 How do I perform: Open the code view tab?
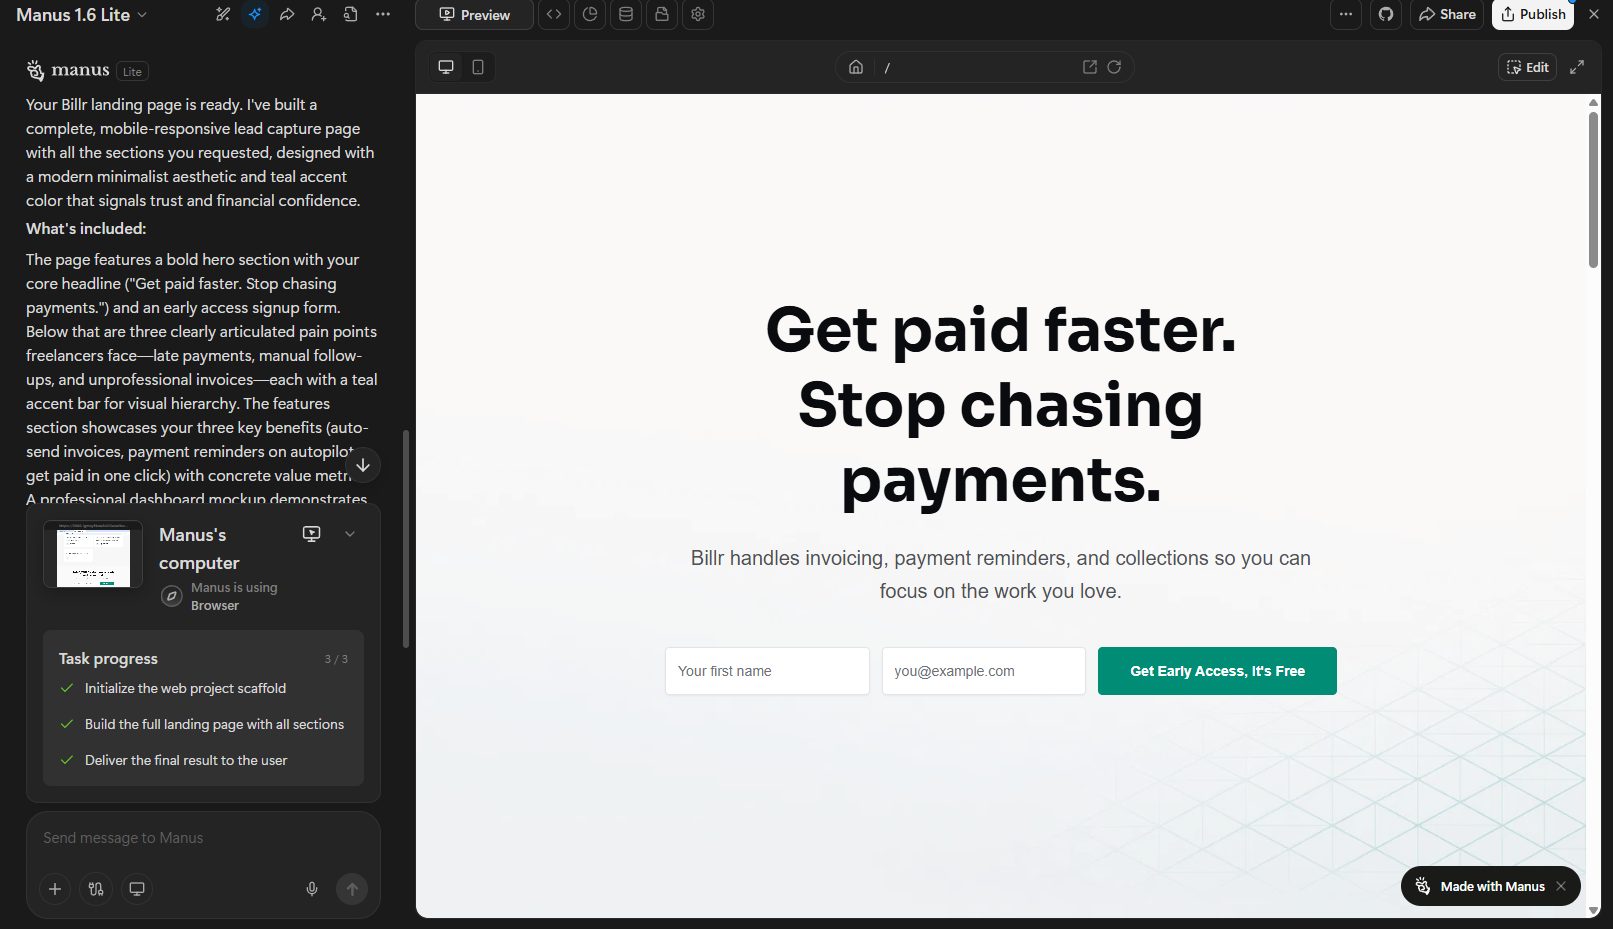pos(554,14)
